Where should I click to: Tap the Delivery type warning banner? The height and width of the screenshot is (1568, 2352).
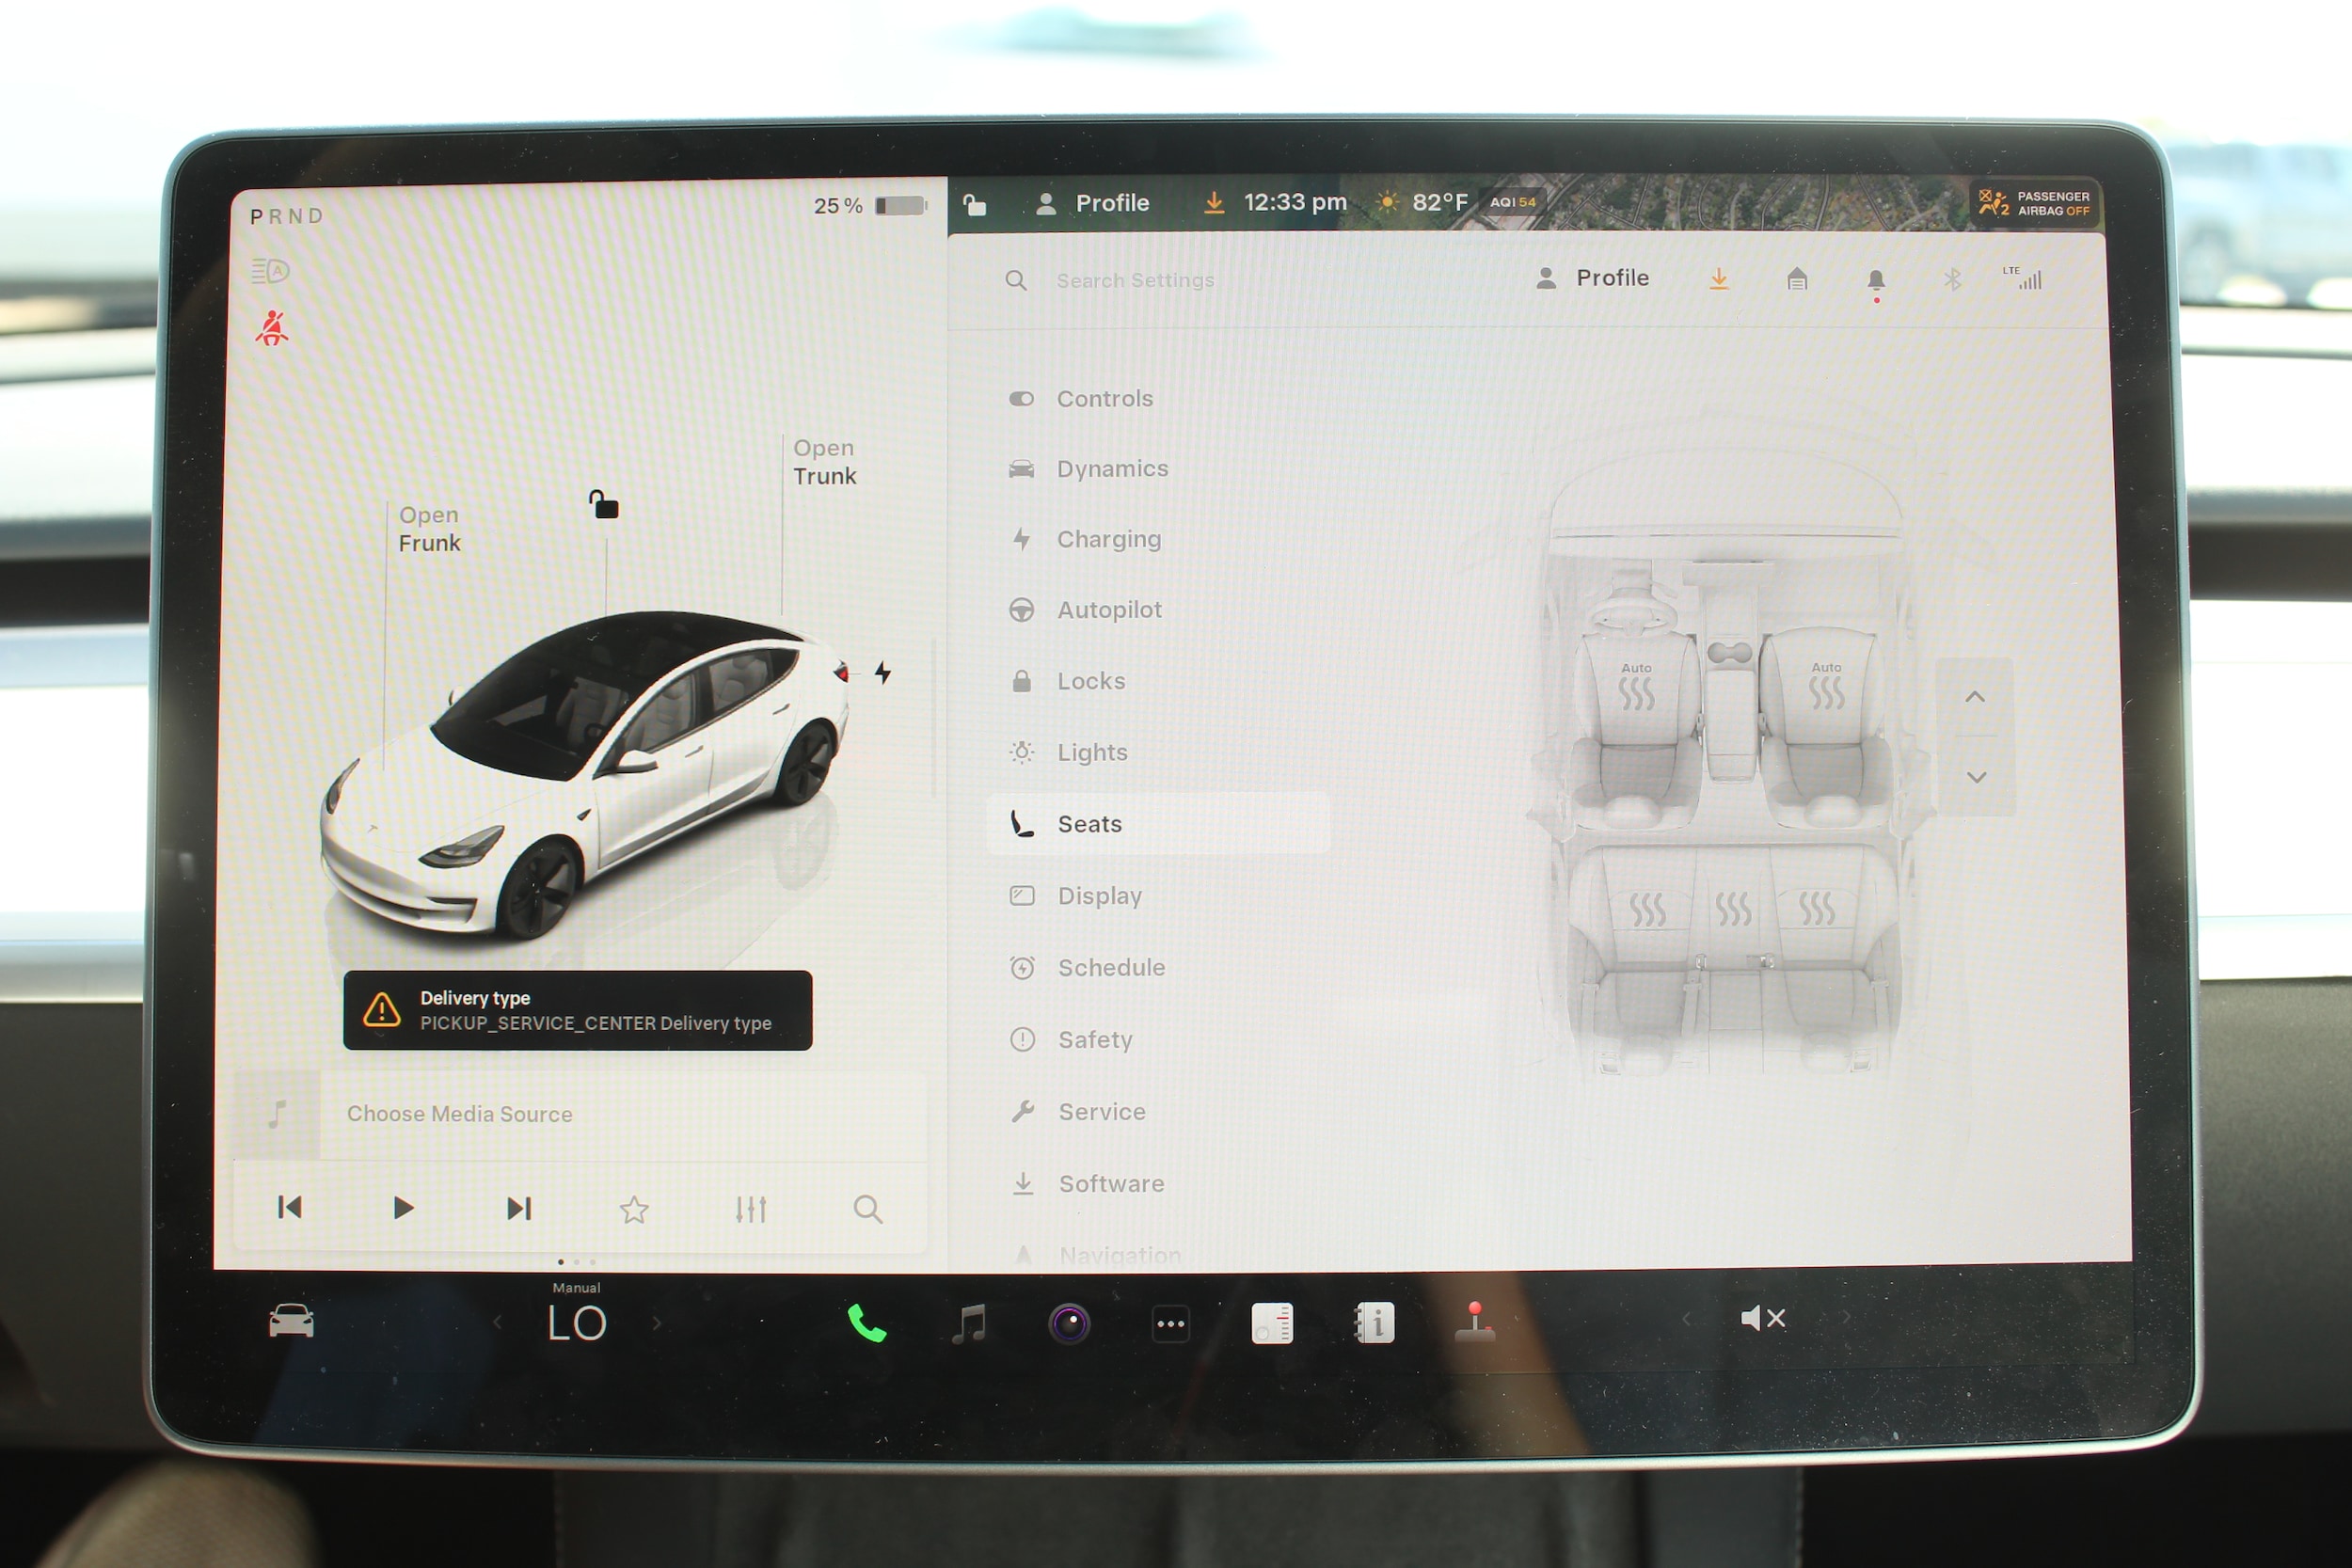tap(578, 1010)
